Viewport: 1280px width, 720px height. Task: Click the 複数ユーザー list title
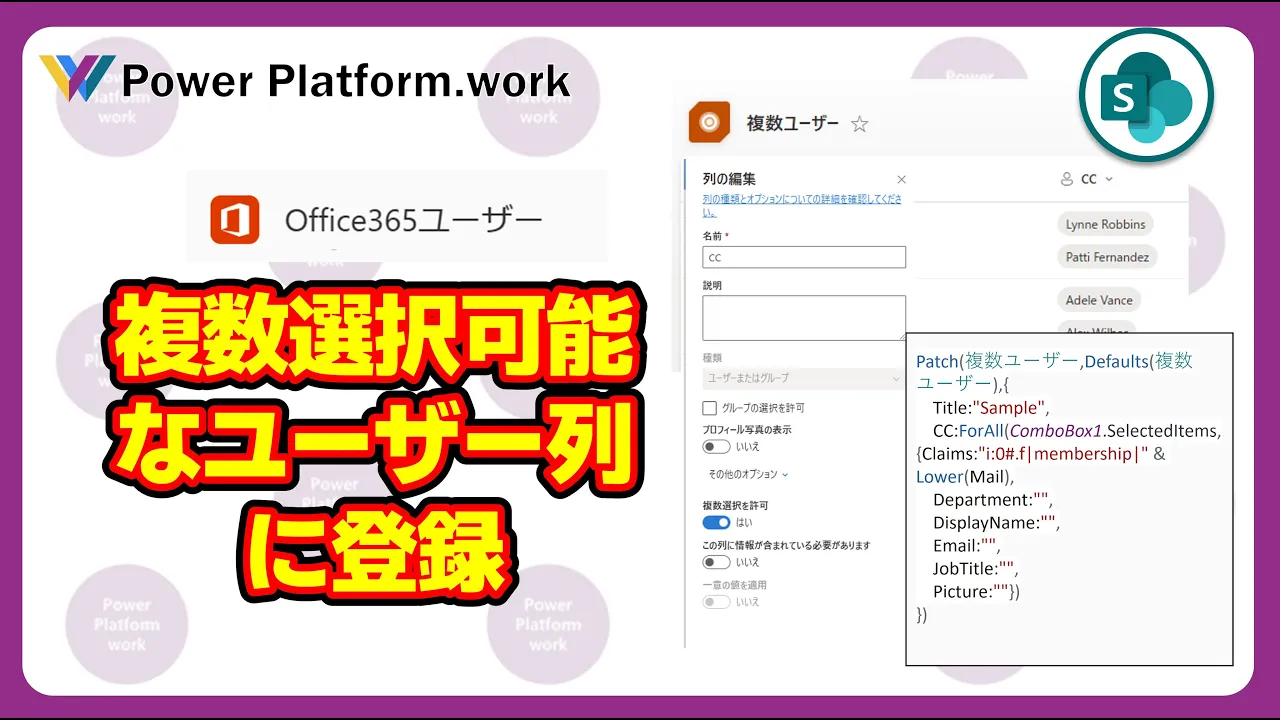tap(793, 124)
